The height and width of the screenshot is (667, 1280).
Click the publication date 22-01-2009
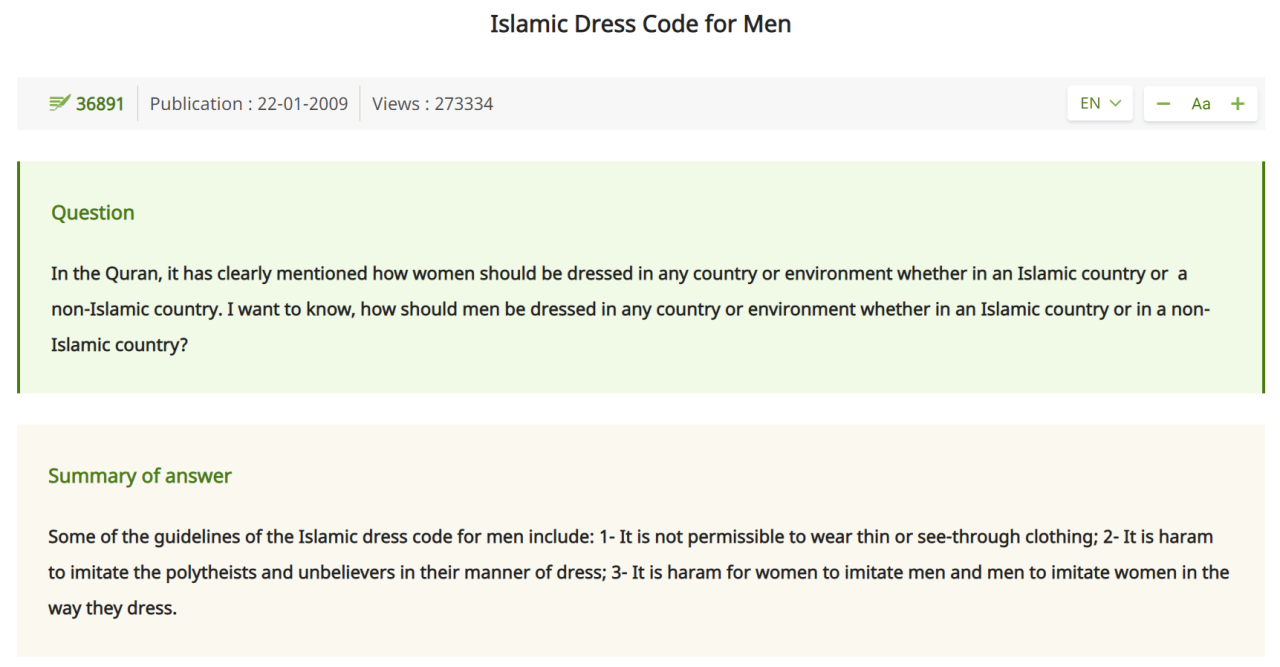pyautogui.click(x=302, y=104)
